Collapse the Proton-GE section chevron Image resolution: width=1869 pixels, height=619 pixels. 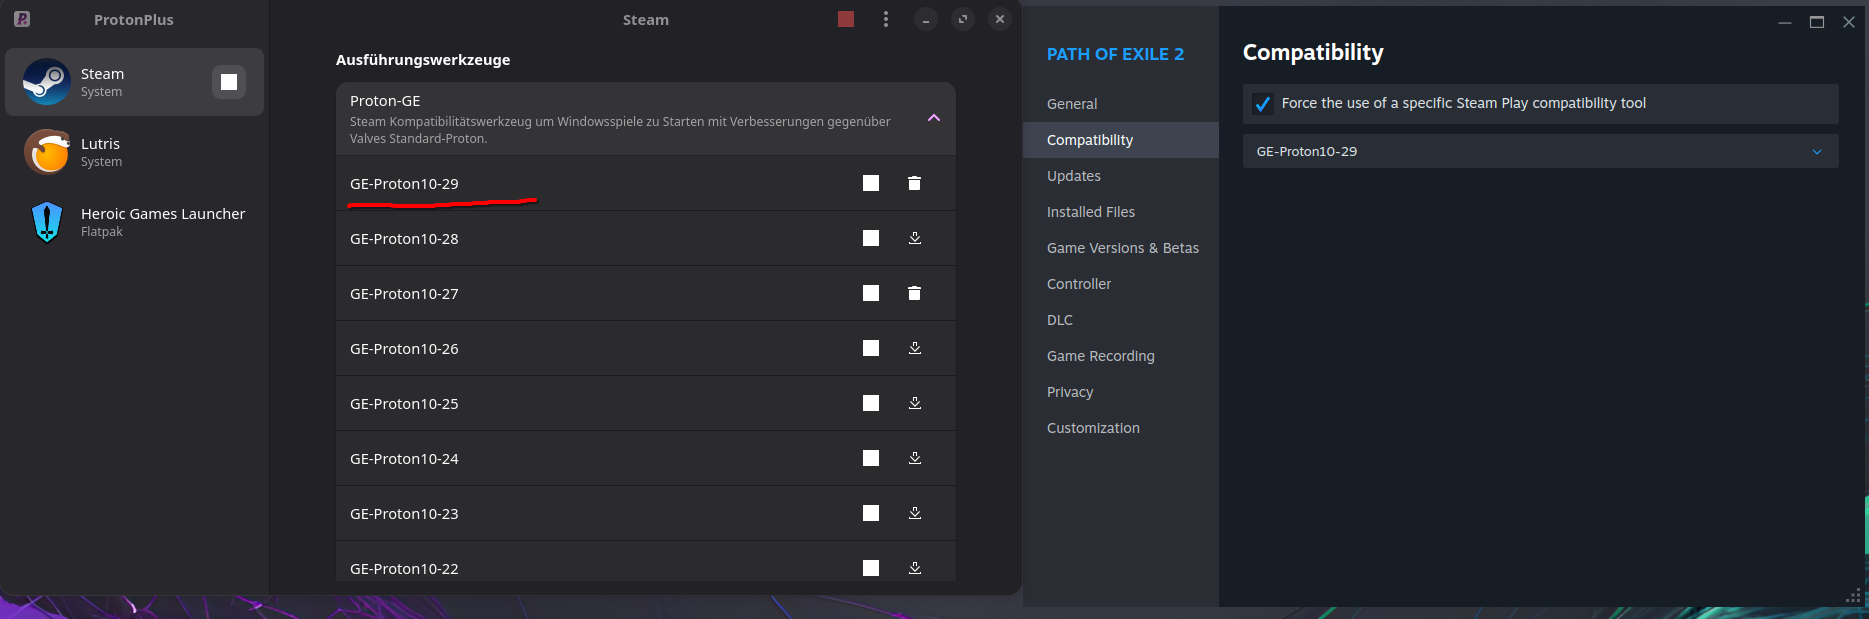point(934,118)
